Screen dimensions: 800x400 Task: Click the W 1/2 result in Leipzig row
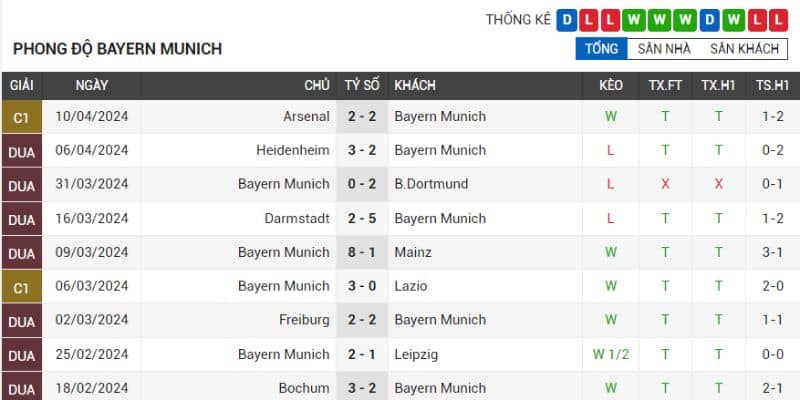(x=610, y=354)
